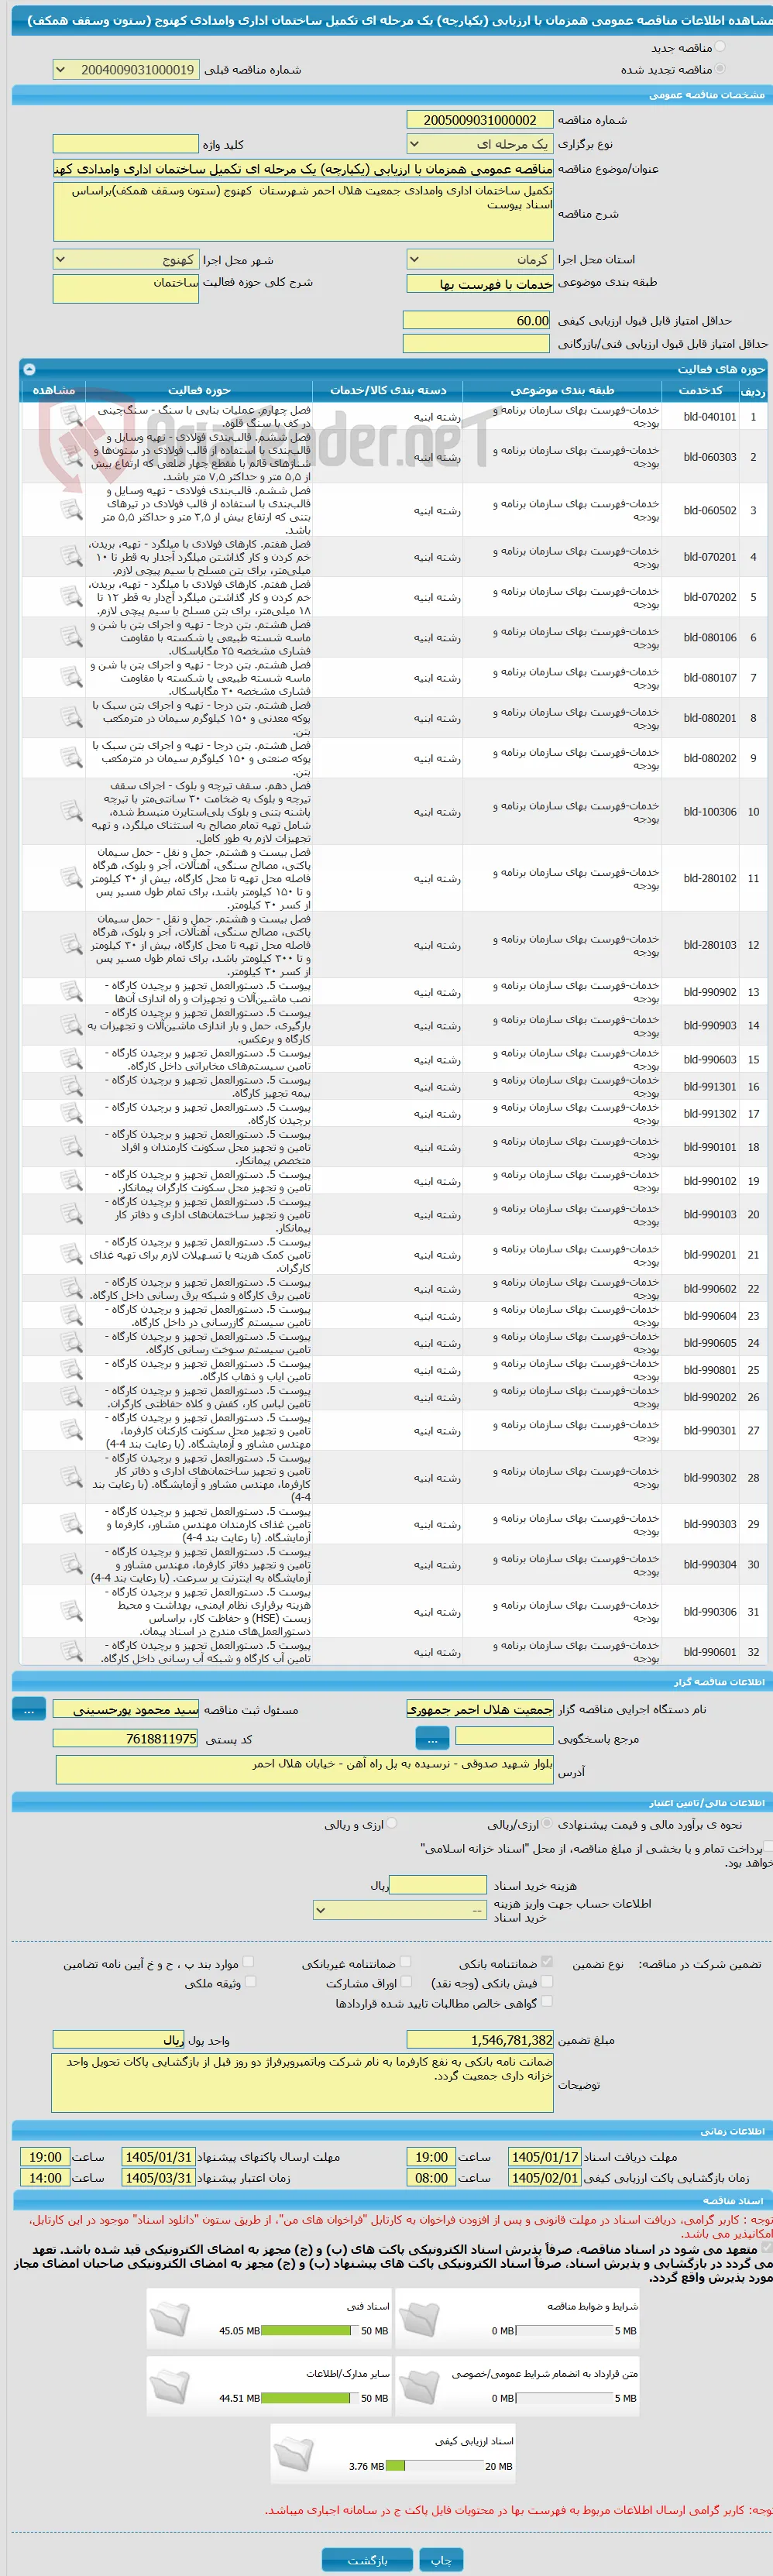Click the چاپ (print) button

pos(441,2559)
